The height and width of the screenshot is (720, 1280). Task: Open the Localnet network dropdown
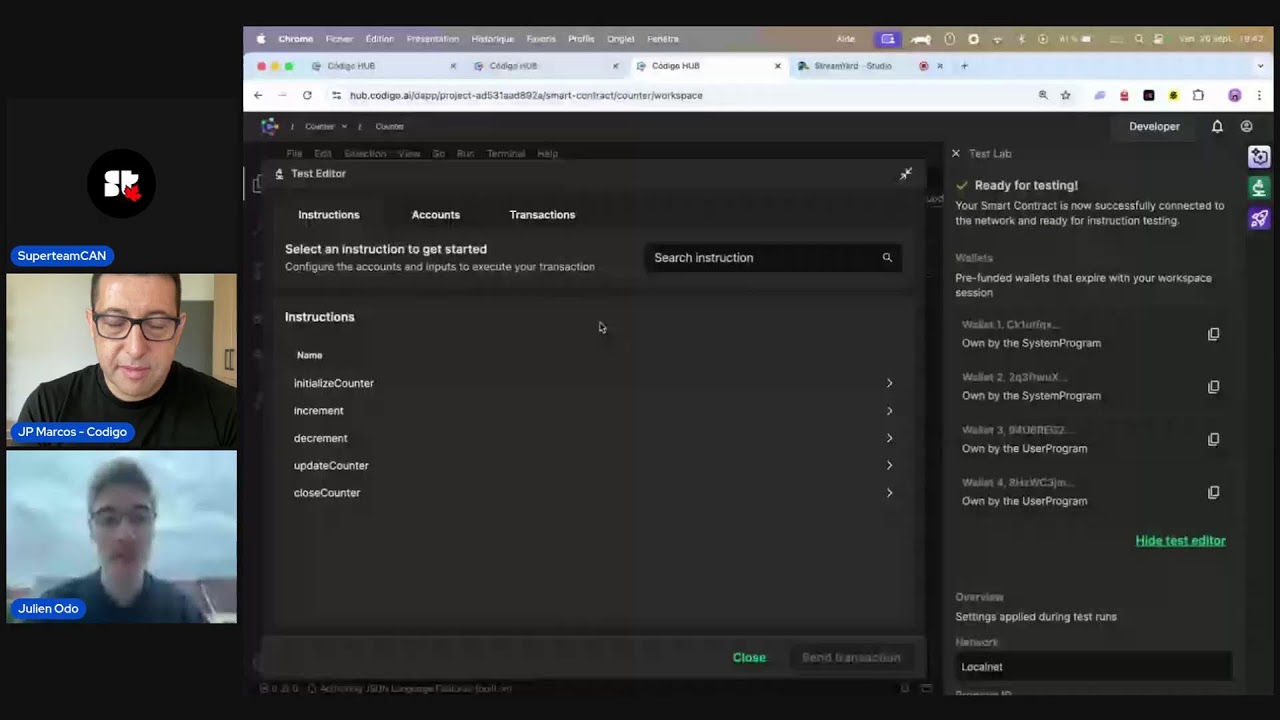coord(1093,667)
